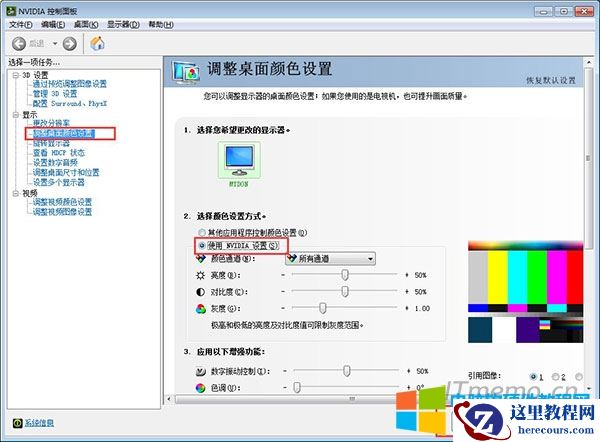The image size is (600, 442).
Task: Click the 系统信息 icon at bottom left
Action: click(x=17, y=423)
